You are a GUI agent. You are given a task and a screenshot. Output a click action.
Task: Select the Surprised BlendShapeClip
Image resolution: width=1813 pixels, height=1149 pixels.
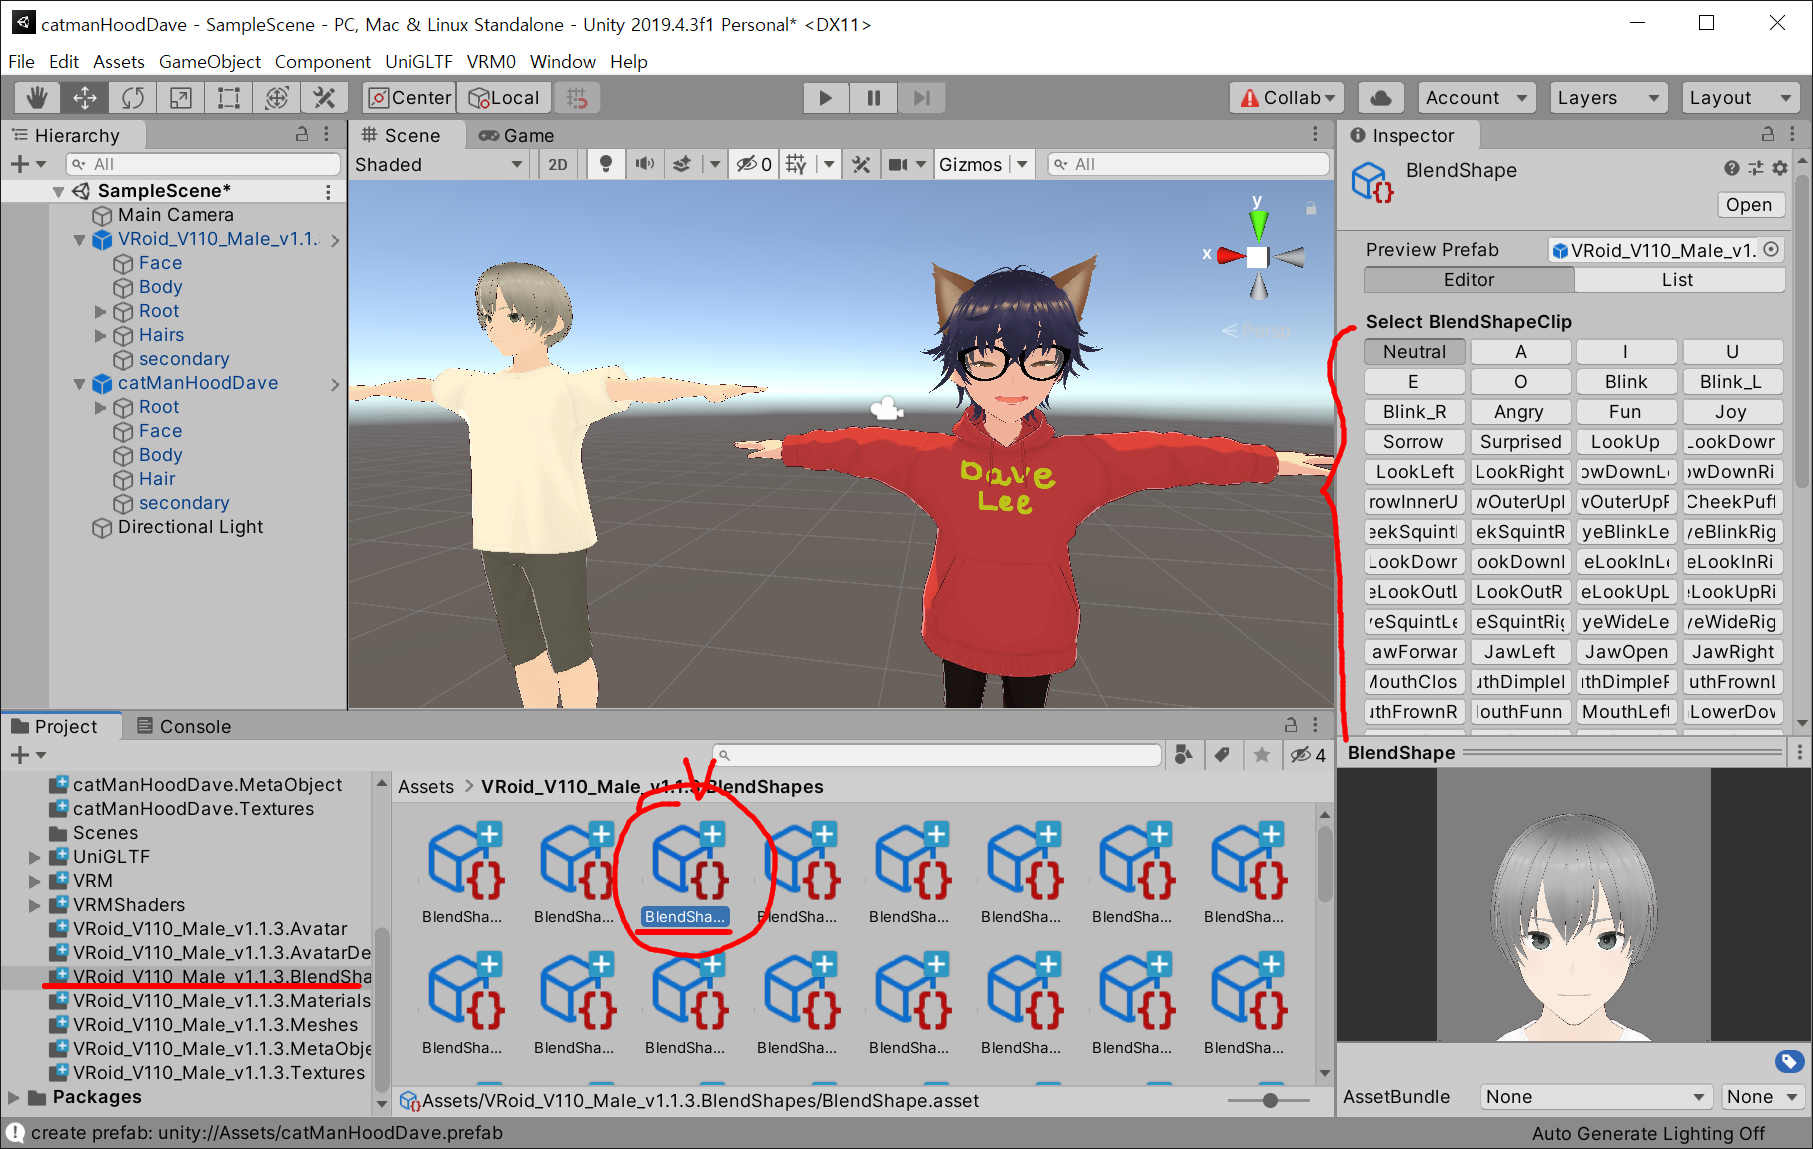[1521, 442]
